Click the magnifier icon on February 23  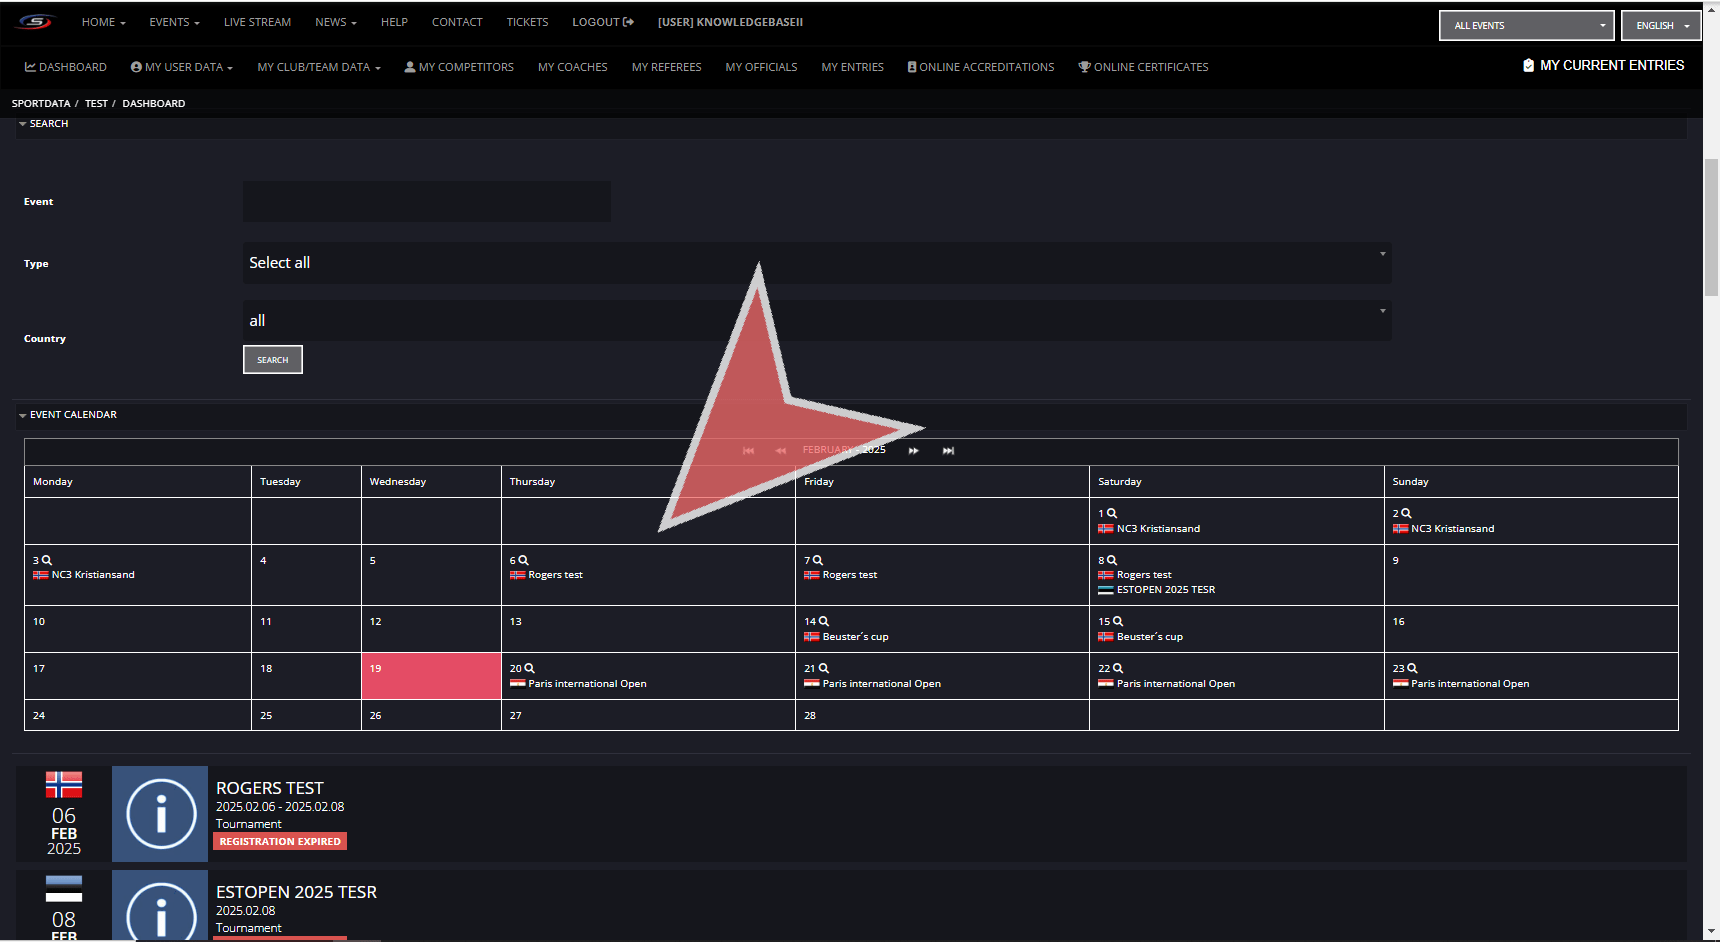tap(1412, 668)
